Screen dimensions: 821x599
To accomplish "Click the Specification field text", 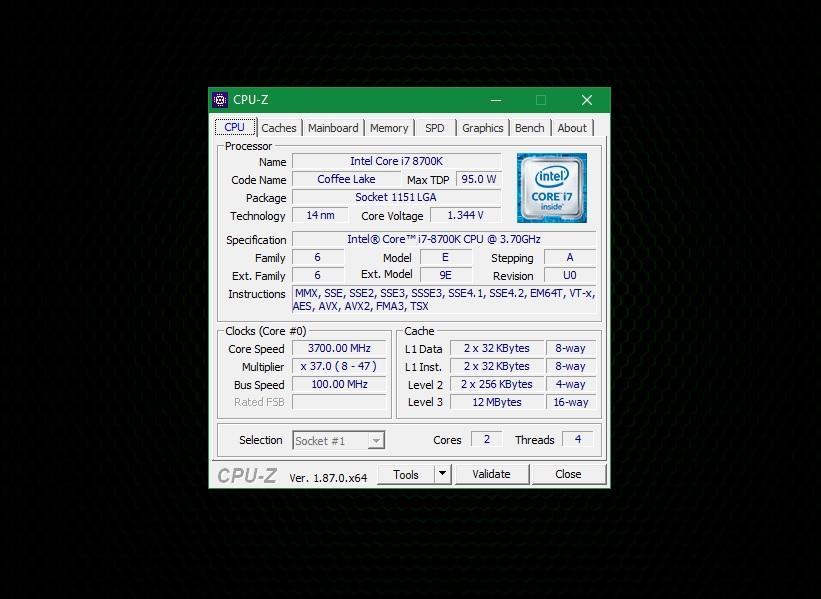I will pyautogui.click(x=443, y=239).
